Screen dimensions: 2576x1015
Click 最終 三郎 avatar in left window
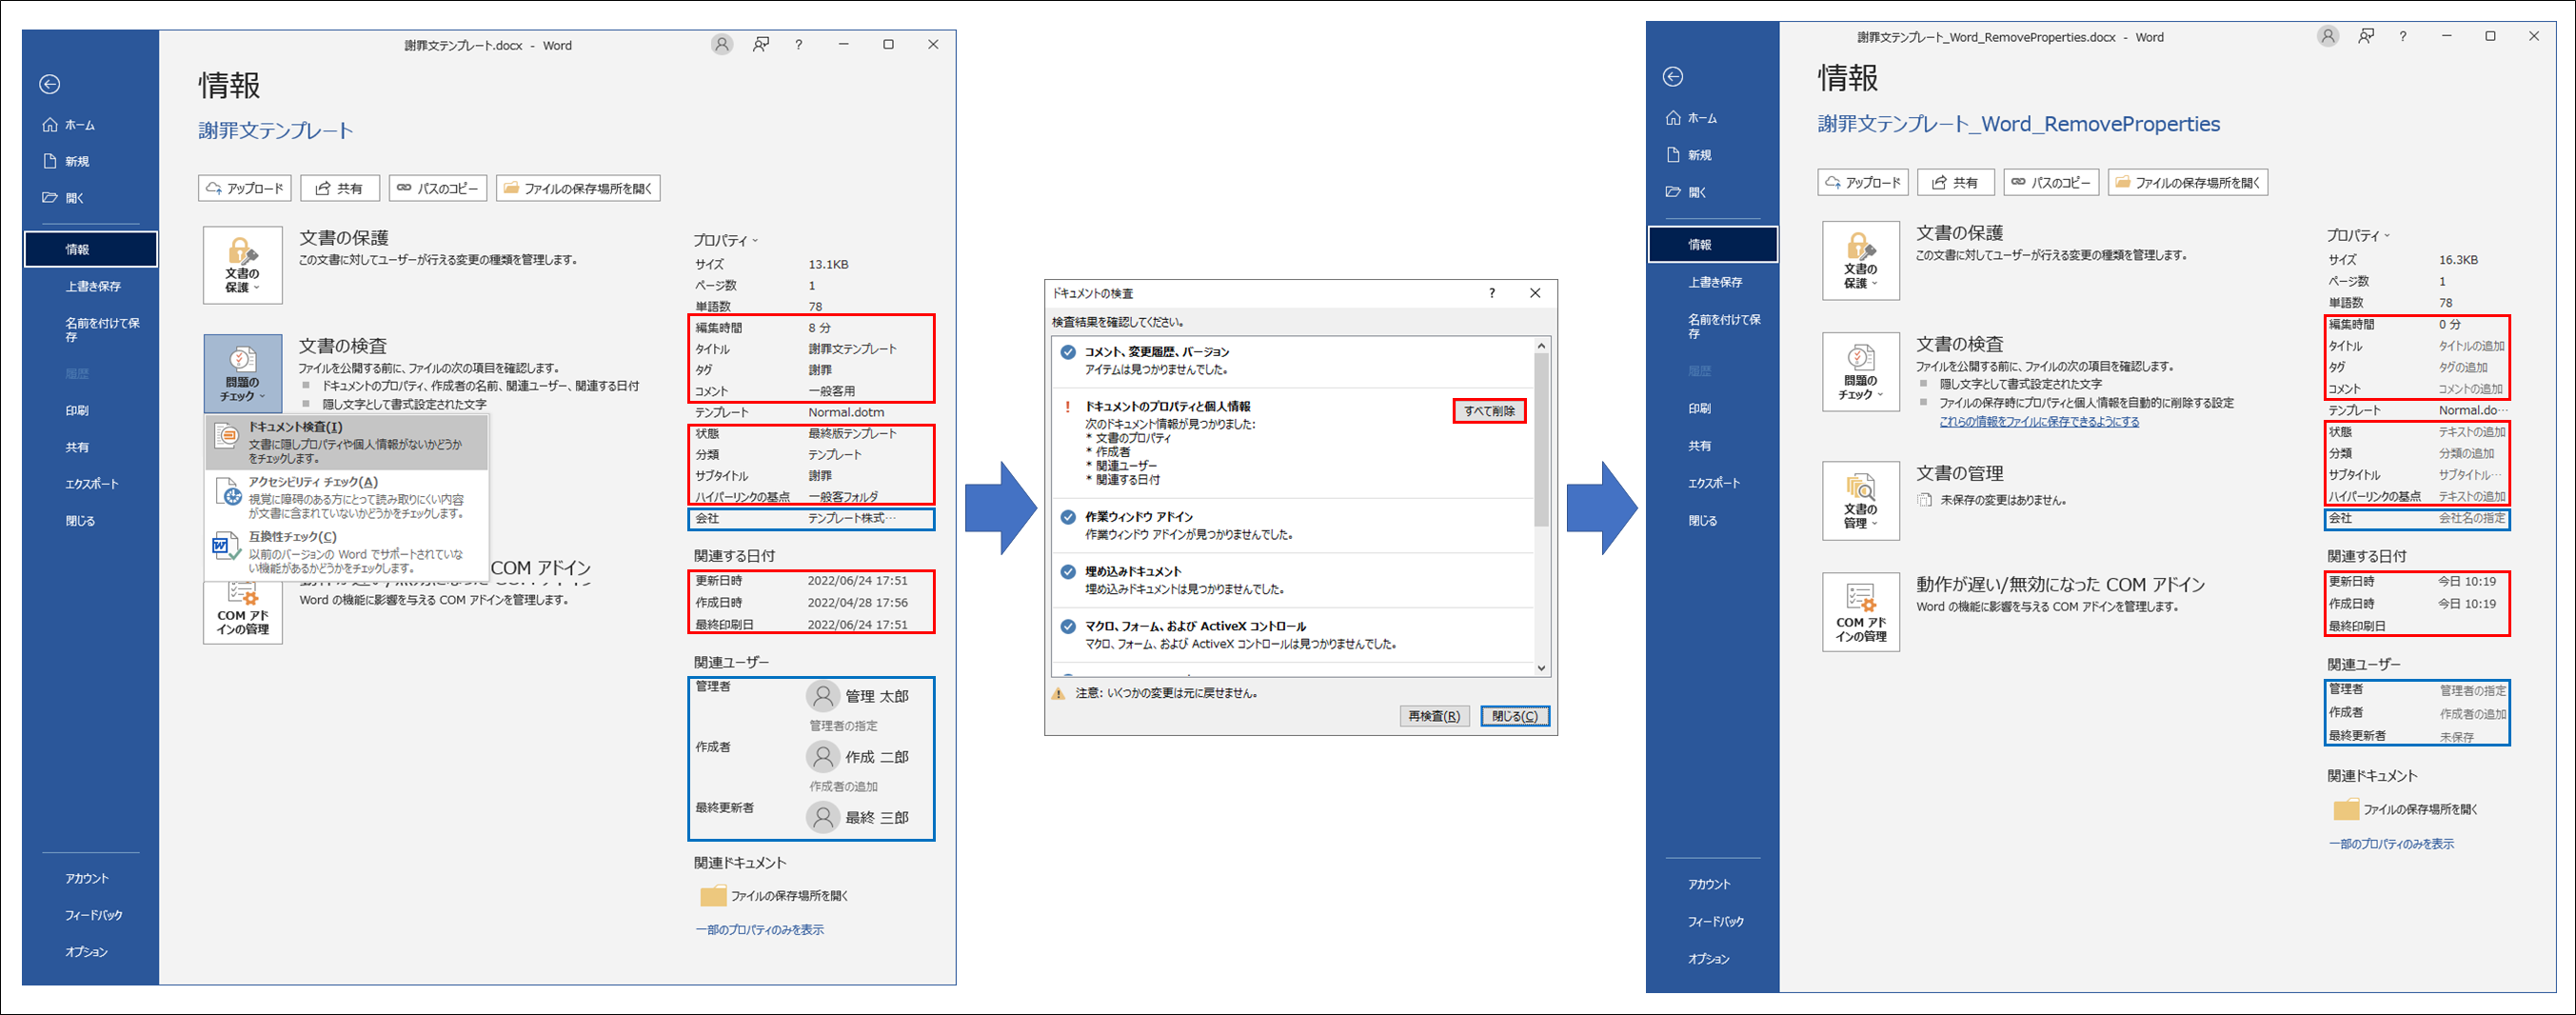pos(823,818)
